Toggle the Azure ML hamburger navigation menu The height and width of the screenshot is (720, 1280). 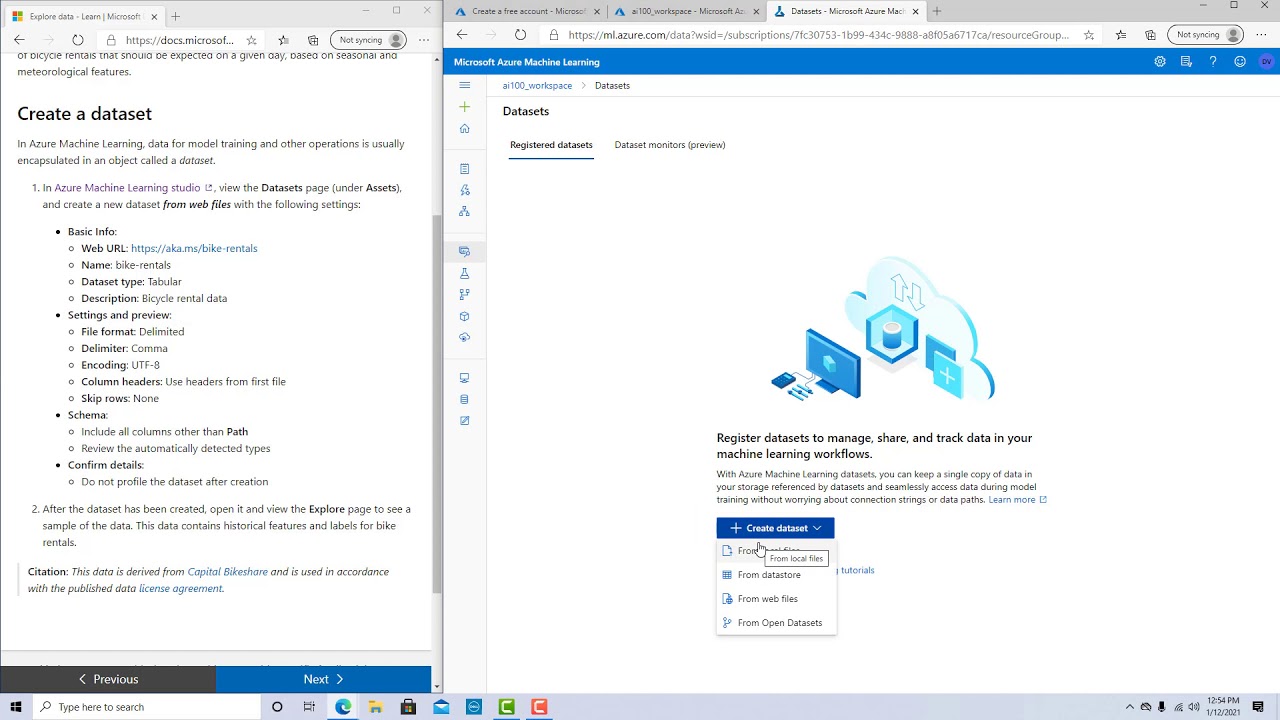(x=464, y=85)
